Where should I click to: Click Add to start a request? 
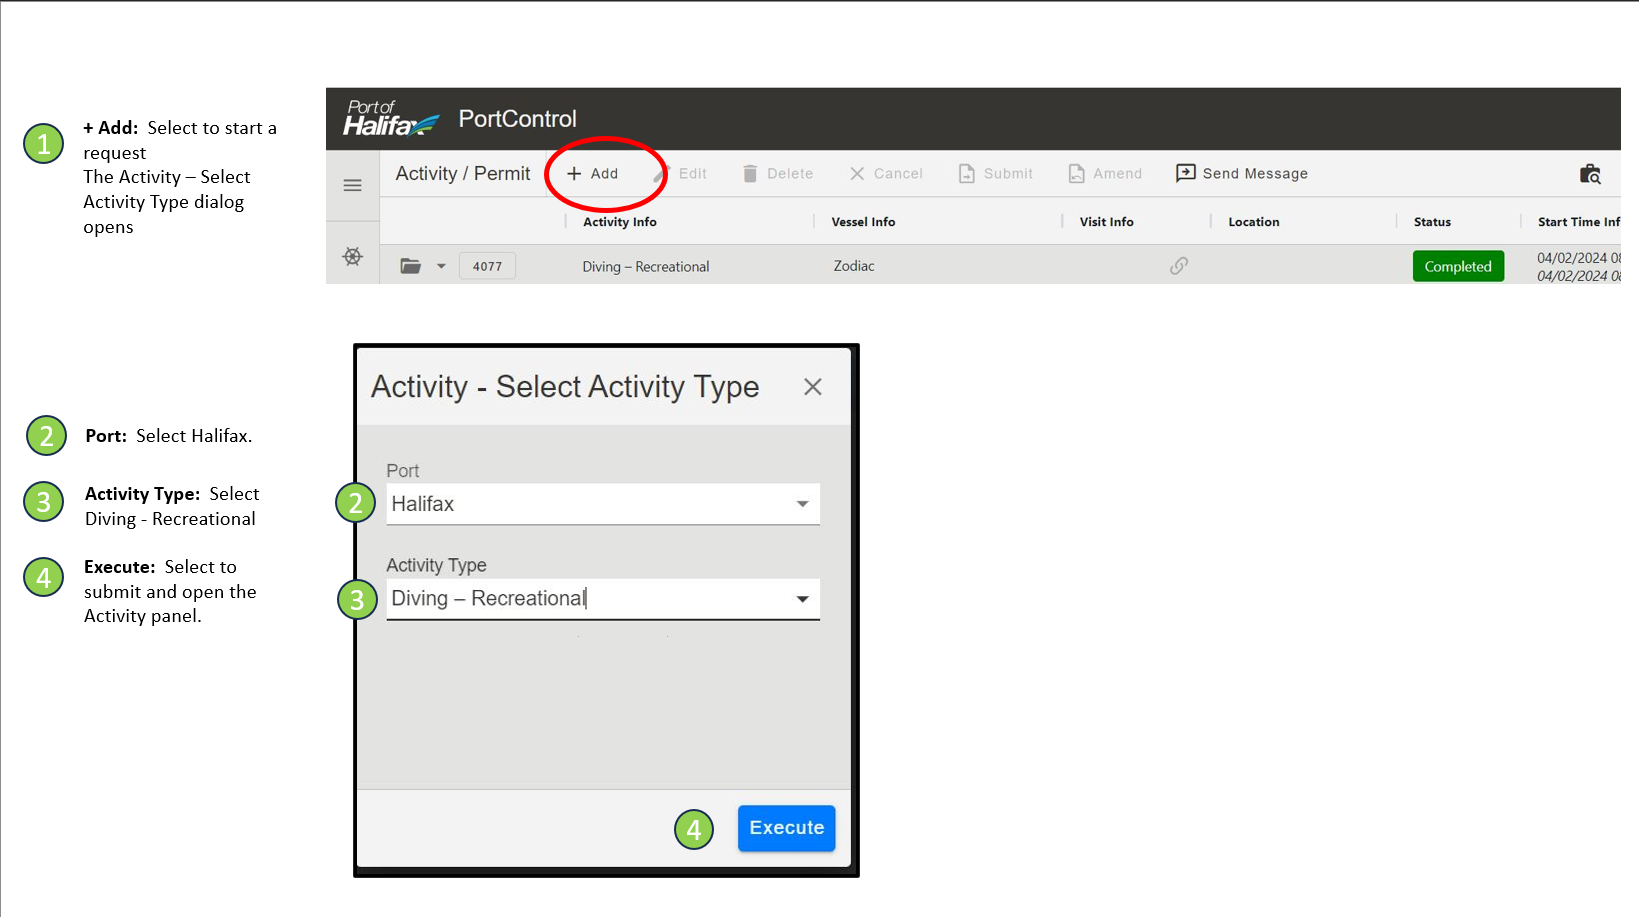point(593,174)
